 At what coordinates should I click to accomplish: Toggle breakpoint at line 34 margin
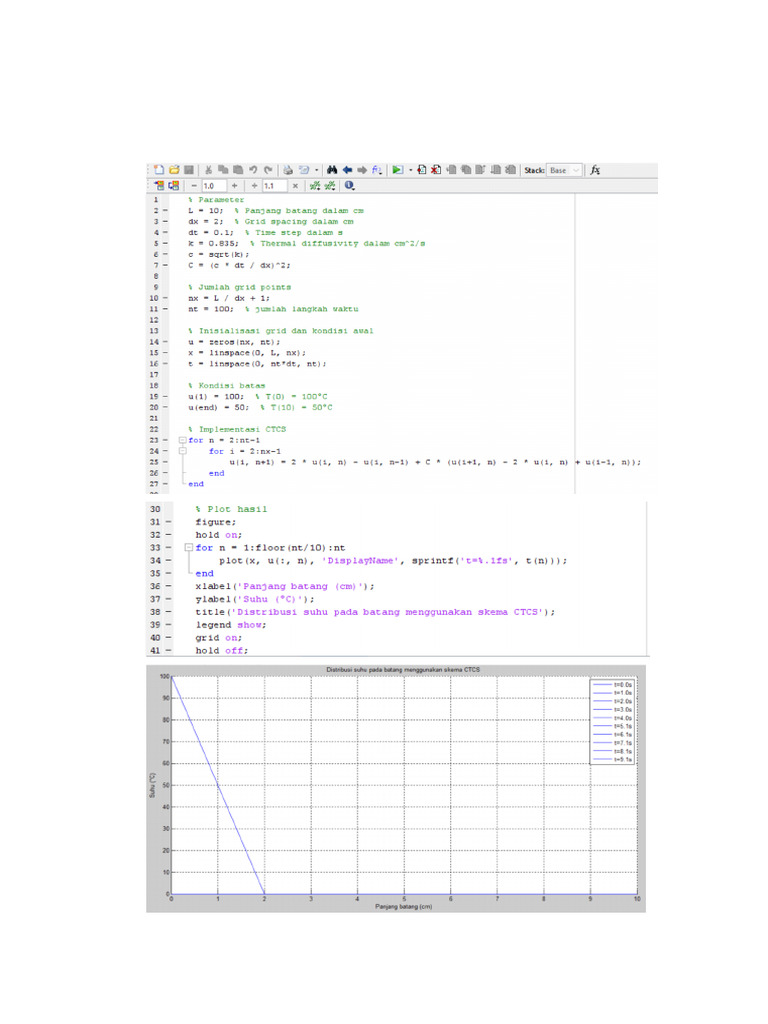point(167,561)
